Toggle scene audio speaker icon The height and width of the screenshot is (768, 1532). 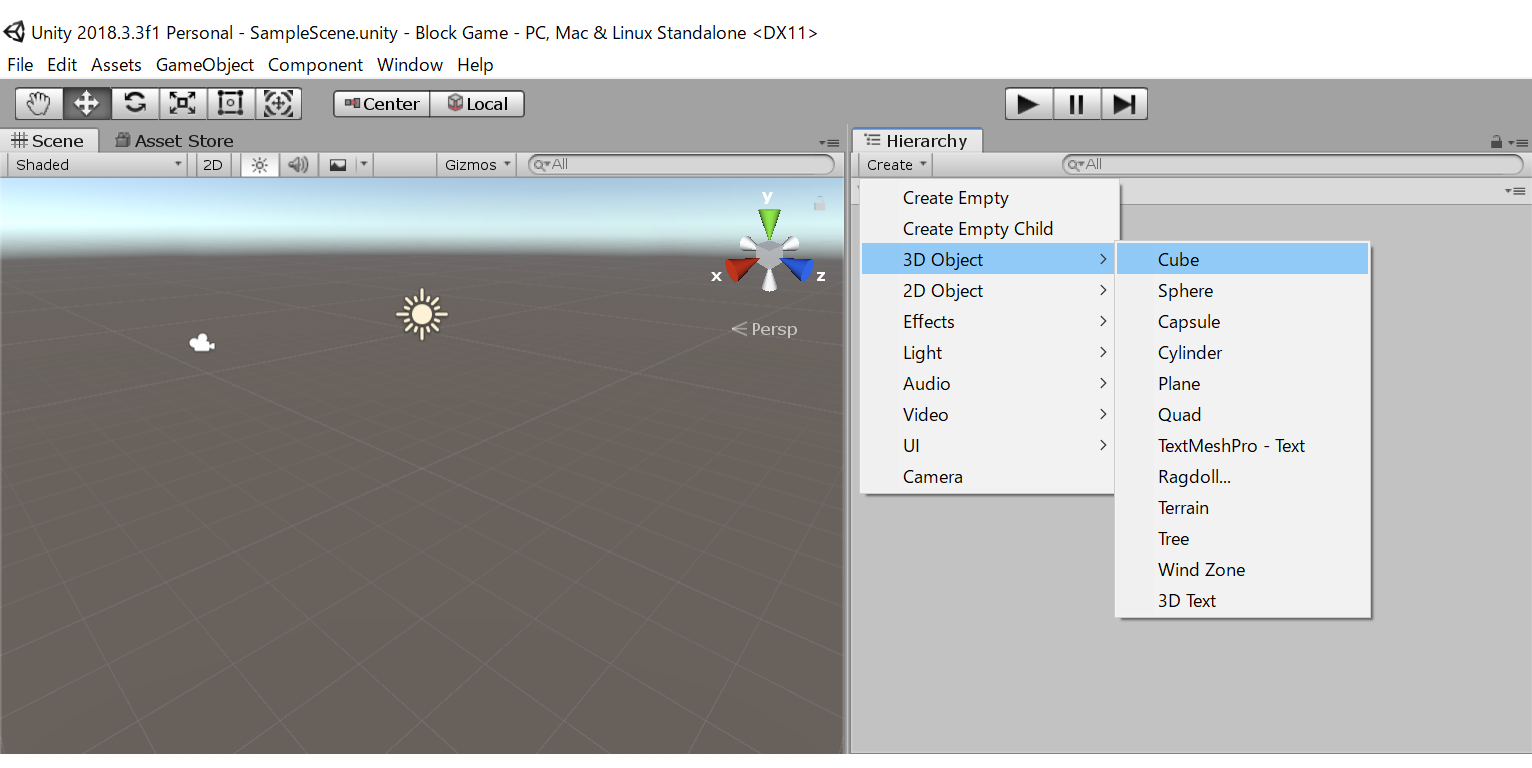298,165
